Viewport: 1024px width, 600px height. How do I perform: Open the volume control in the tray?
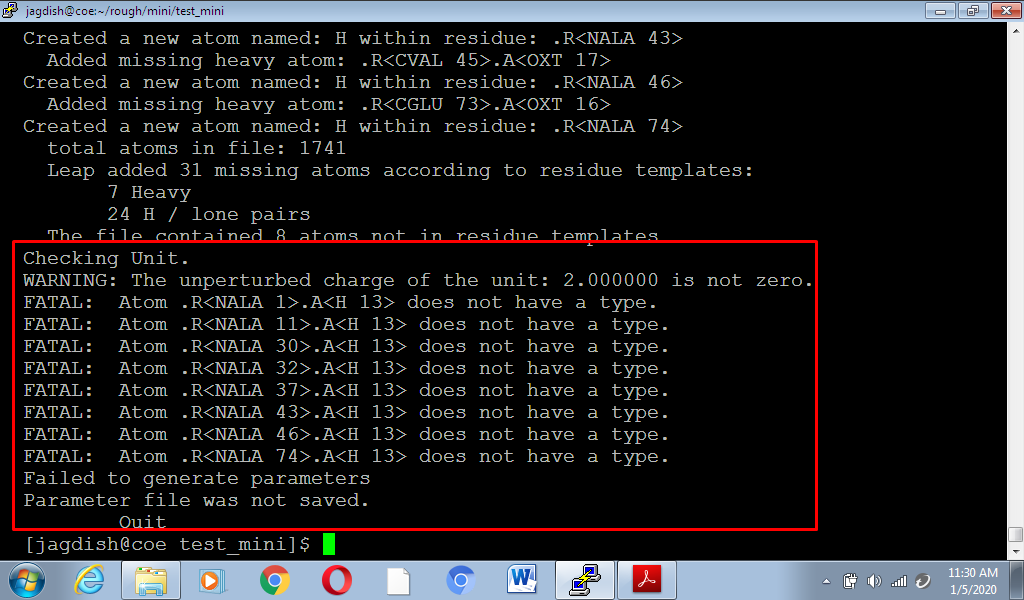click(875, 580)
